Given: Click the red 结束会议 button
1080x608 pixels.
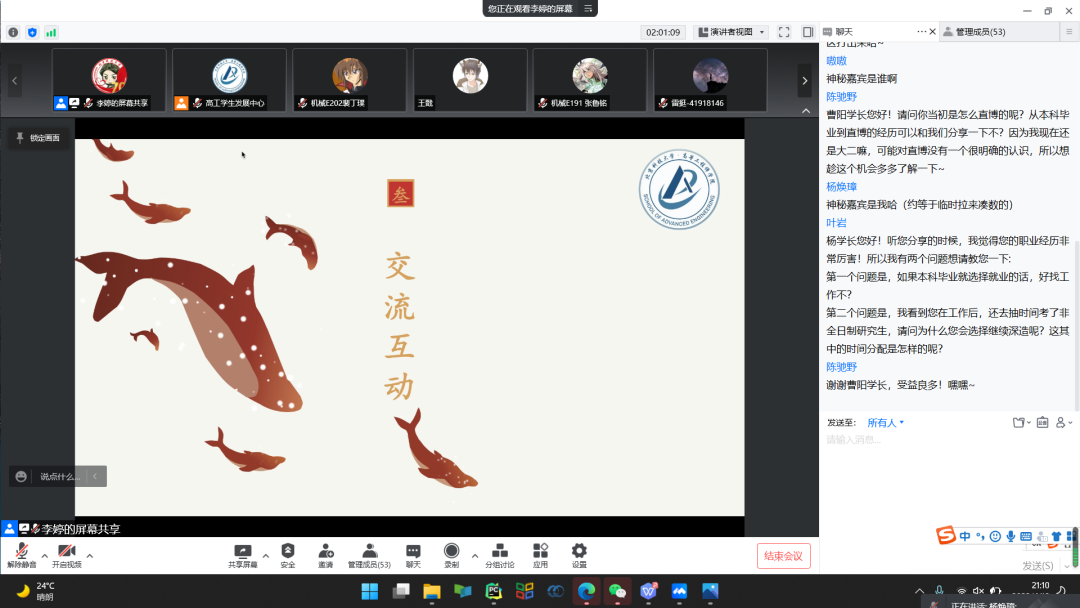Looking at the screenshot, I should pyautogui.click(x=783, y=556).
